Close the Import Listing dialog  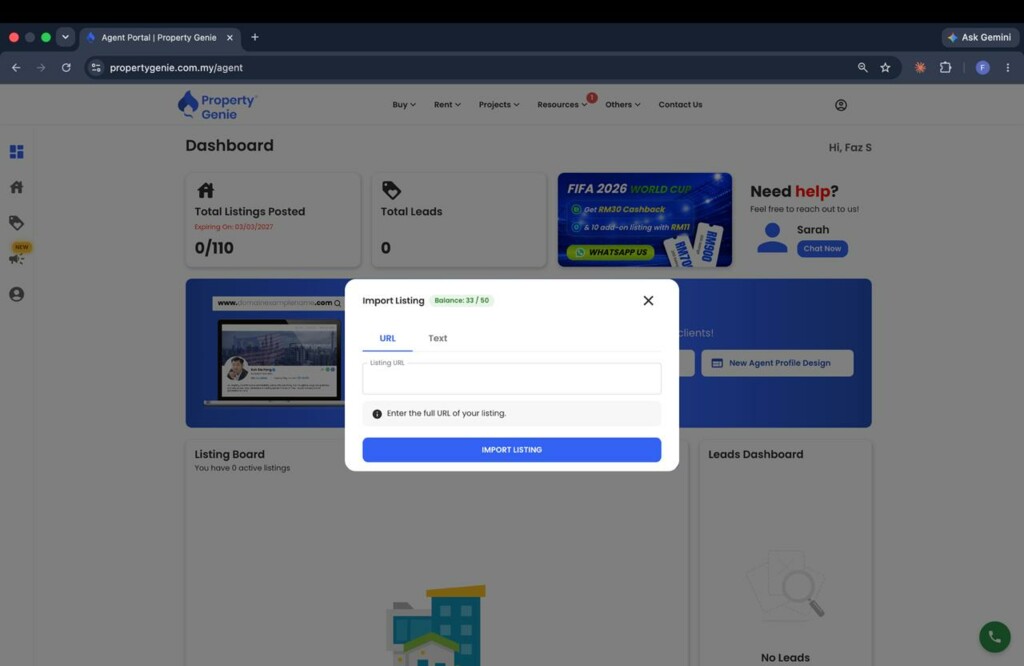pyautogui.click(x=648, y=300)
